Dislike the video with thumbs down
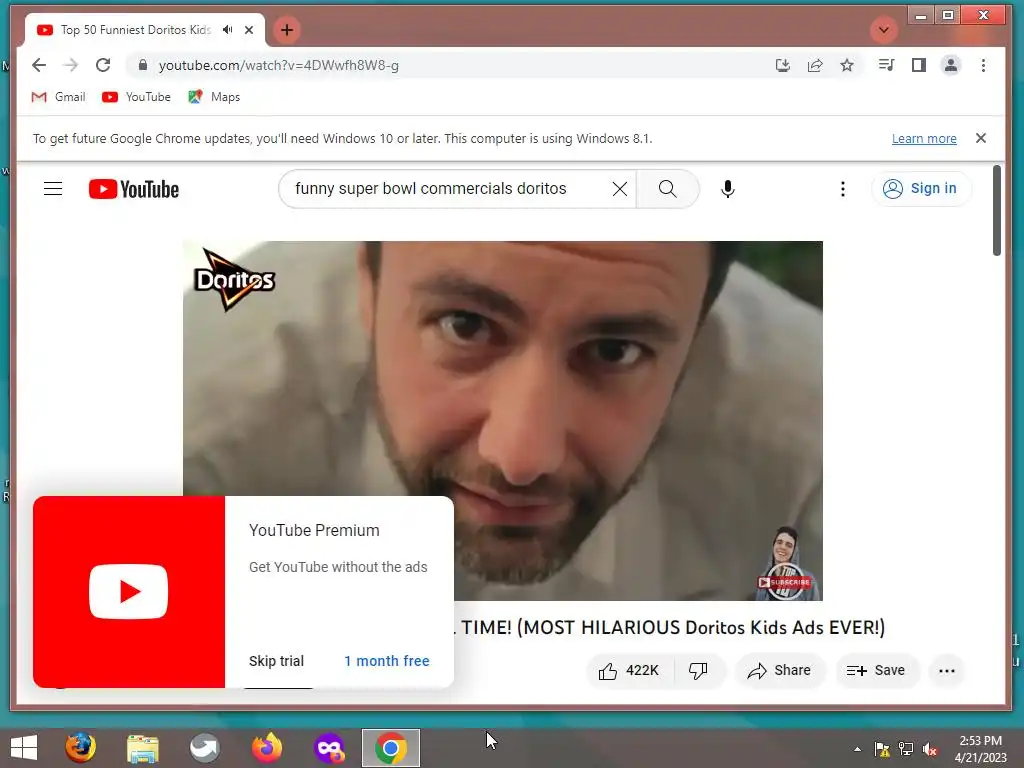The height and width of the screenshot is (768, 1024). point(698,671)
